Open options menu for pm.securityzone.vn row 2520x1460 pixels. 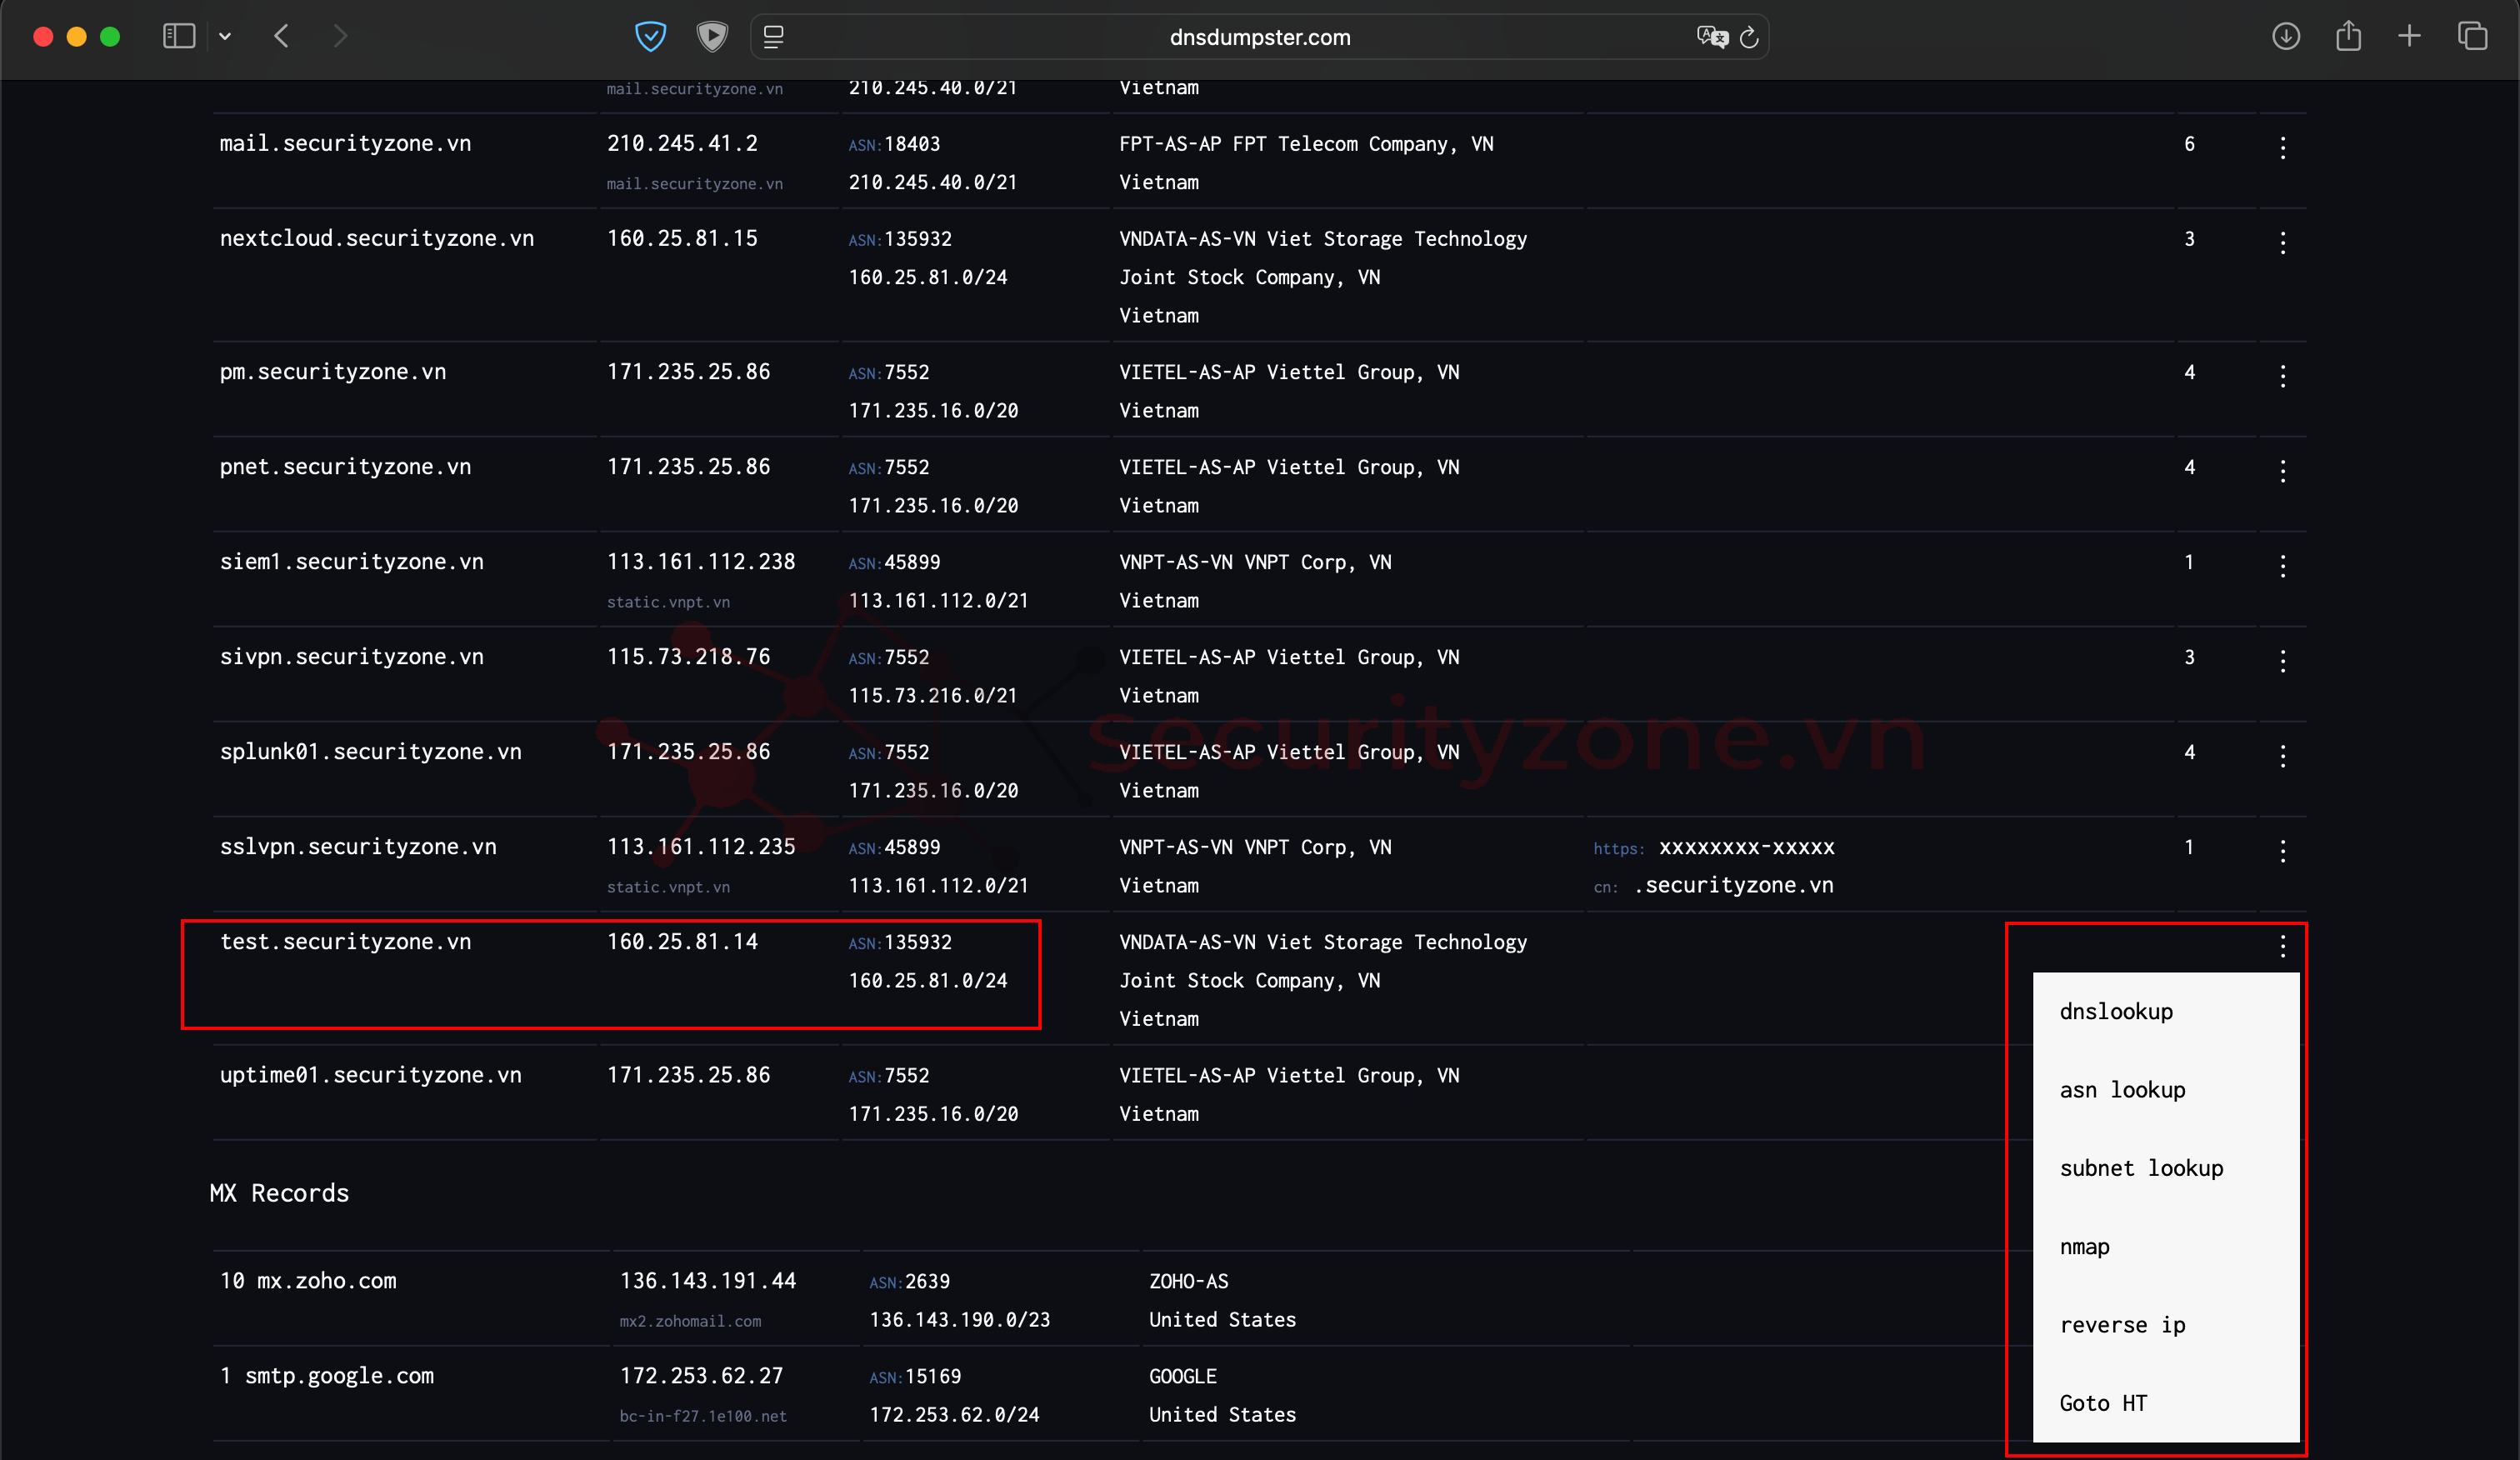[x=2283, y=376]
